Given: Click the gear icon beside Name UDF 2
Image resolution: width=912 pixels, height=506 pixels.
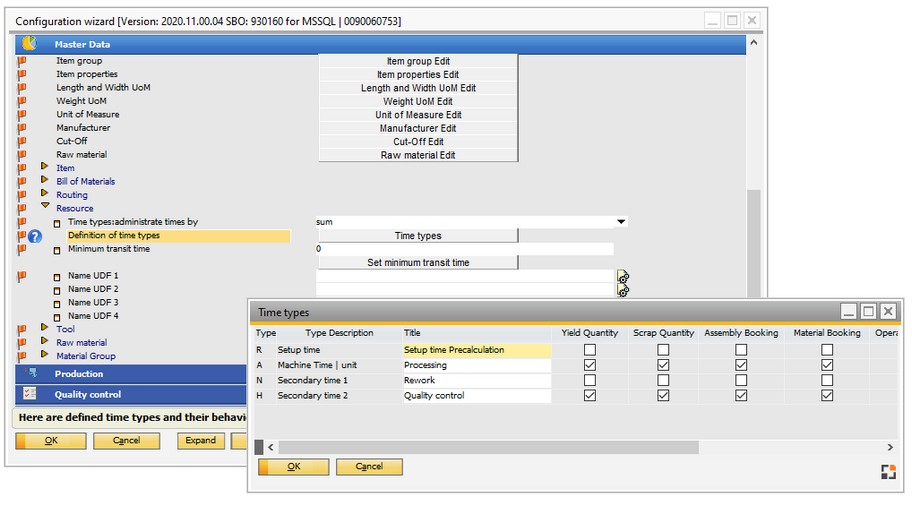Looking at the screenshot, I should coord(623,290).
